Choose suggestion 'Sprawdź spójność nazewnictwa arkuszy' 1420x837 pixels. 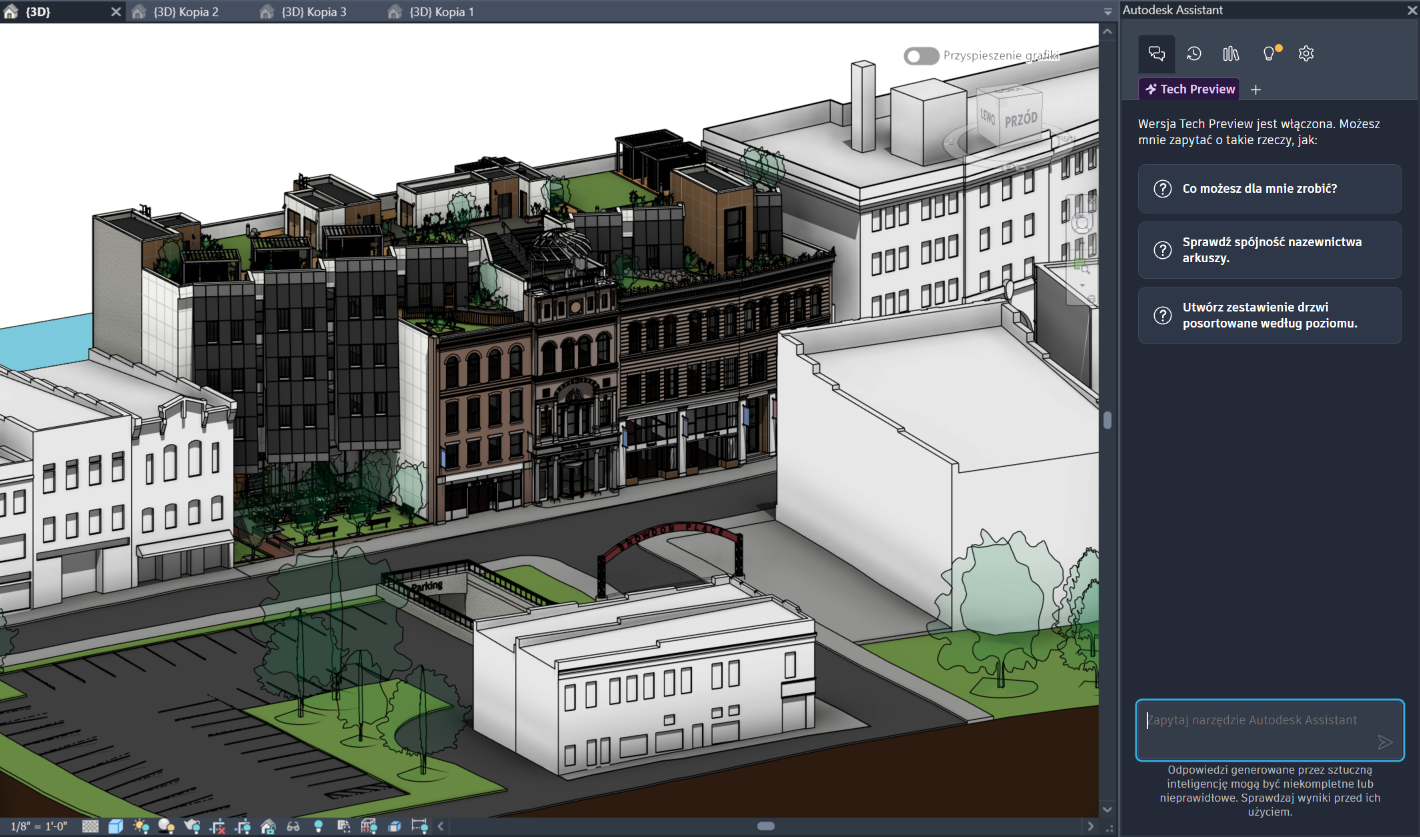point(1270,250)
